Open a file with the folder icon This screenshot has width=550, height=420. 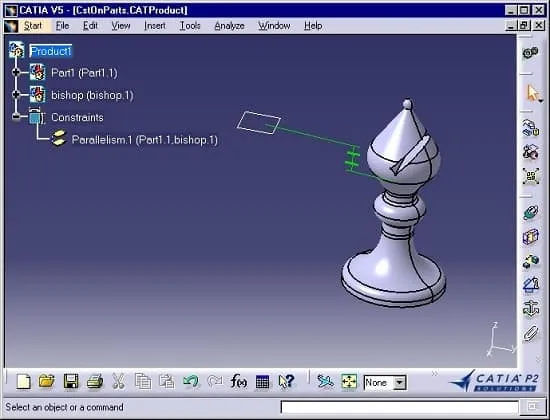coord(47,381)
